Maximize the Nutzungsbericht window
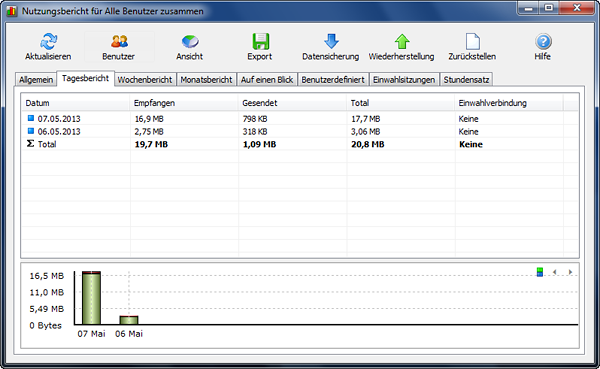The width and height of the screenshot is (600, 369). pyautogui.click(x=549, y=8)
